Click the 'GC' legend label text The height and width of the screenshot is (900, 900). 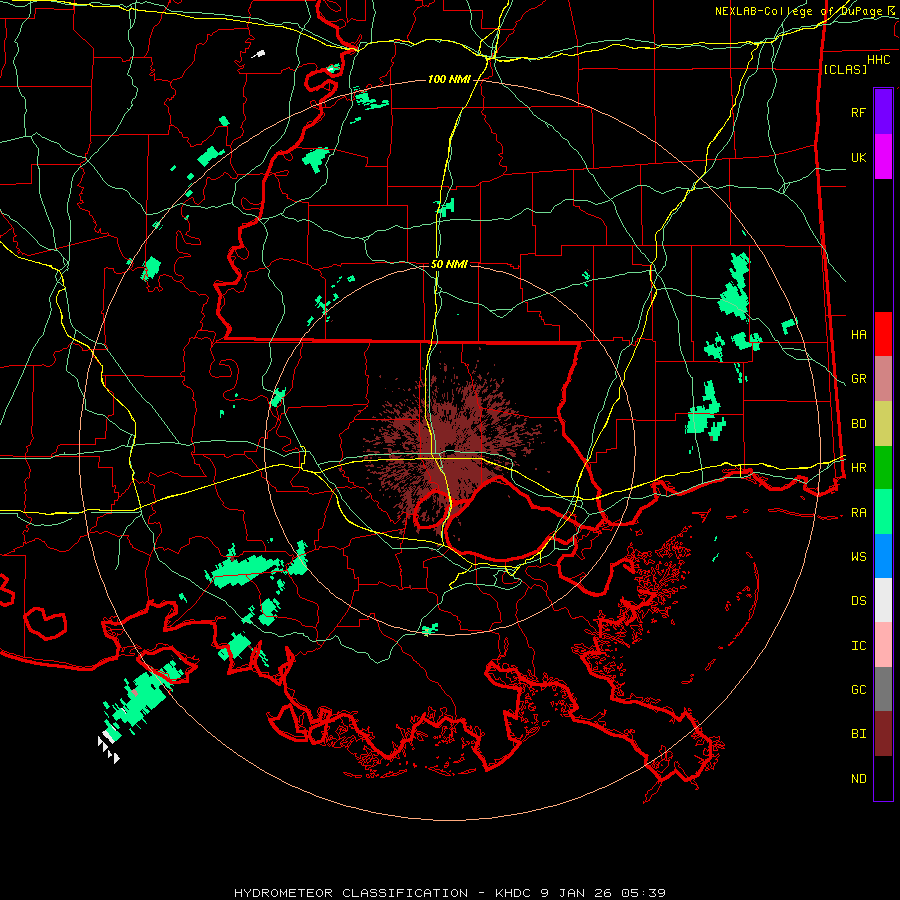(858, 690)
